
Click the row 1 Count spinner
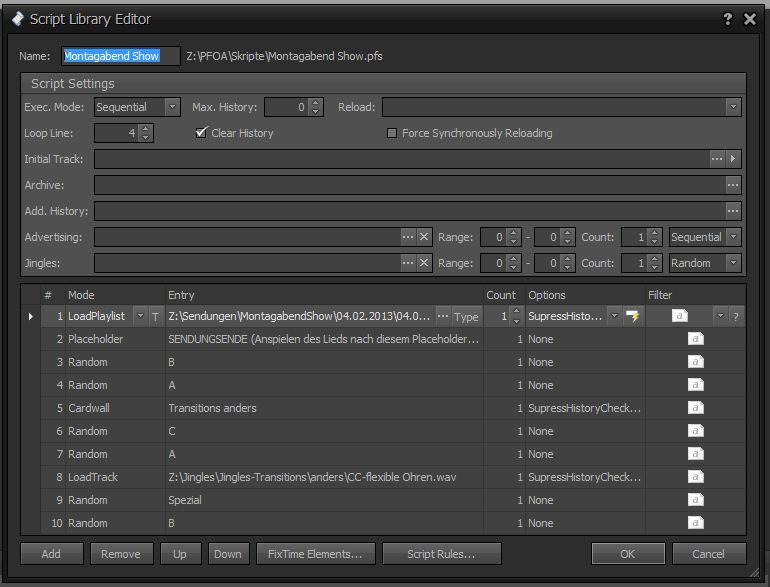coord(516,316)
